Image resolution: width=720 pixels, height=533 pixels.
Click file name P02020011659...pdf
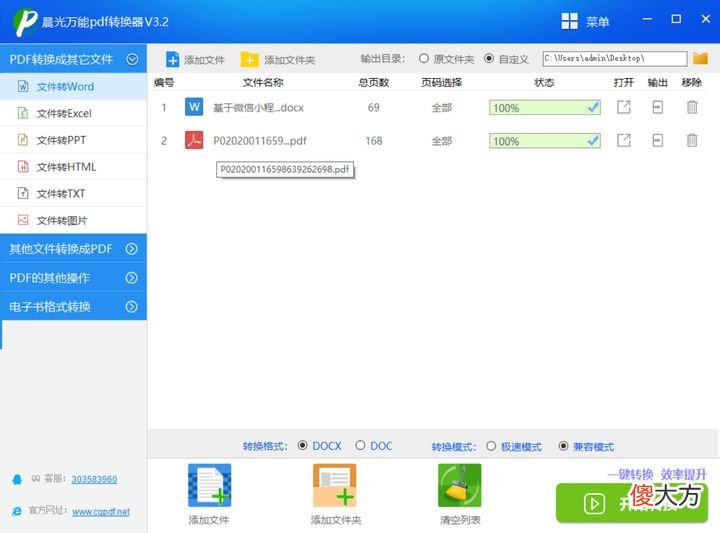pyautogui.click(x=260, y=140)
